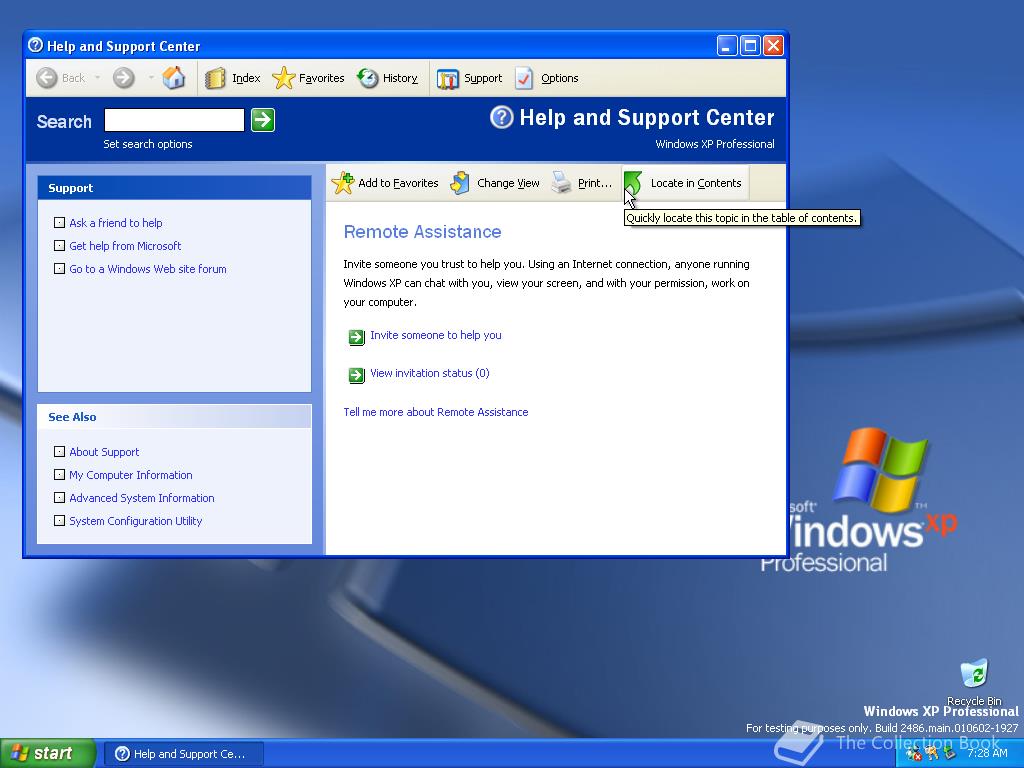This screenshot has width=1024, height=768.
Task: Maximize the Help and Support Center window
Action: [x=750, y=46]
